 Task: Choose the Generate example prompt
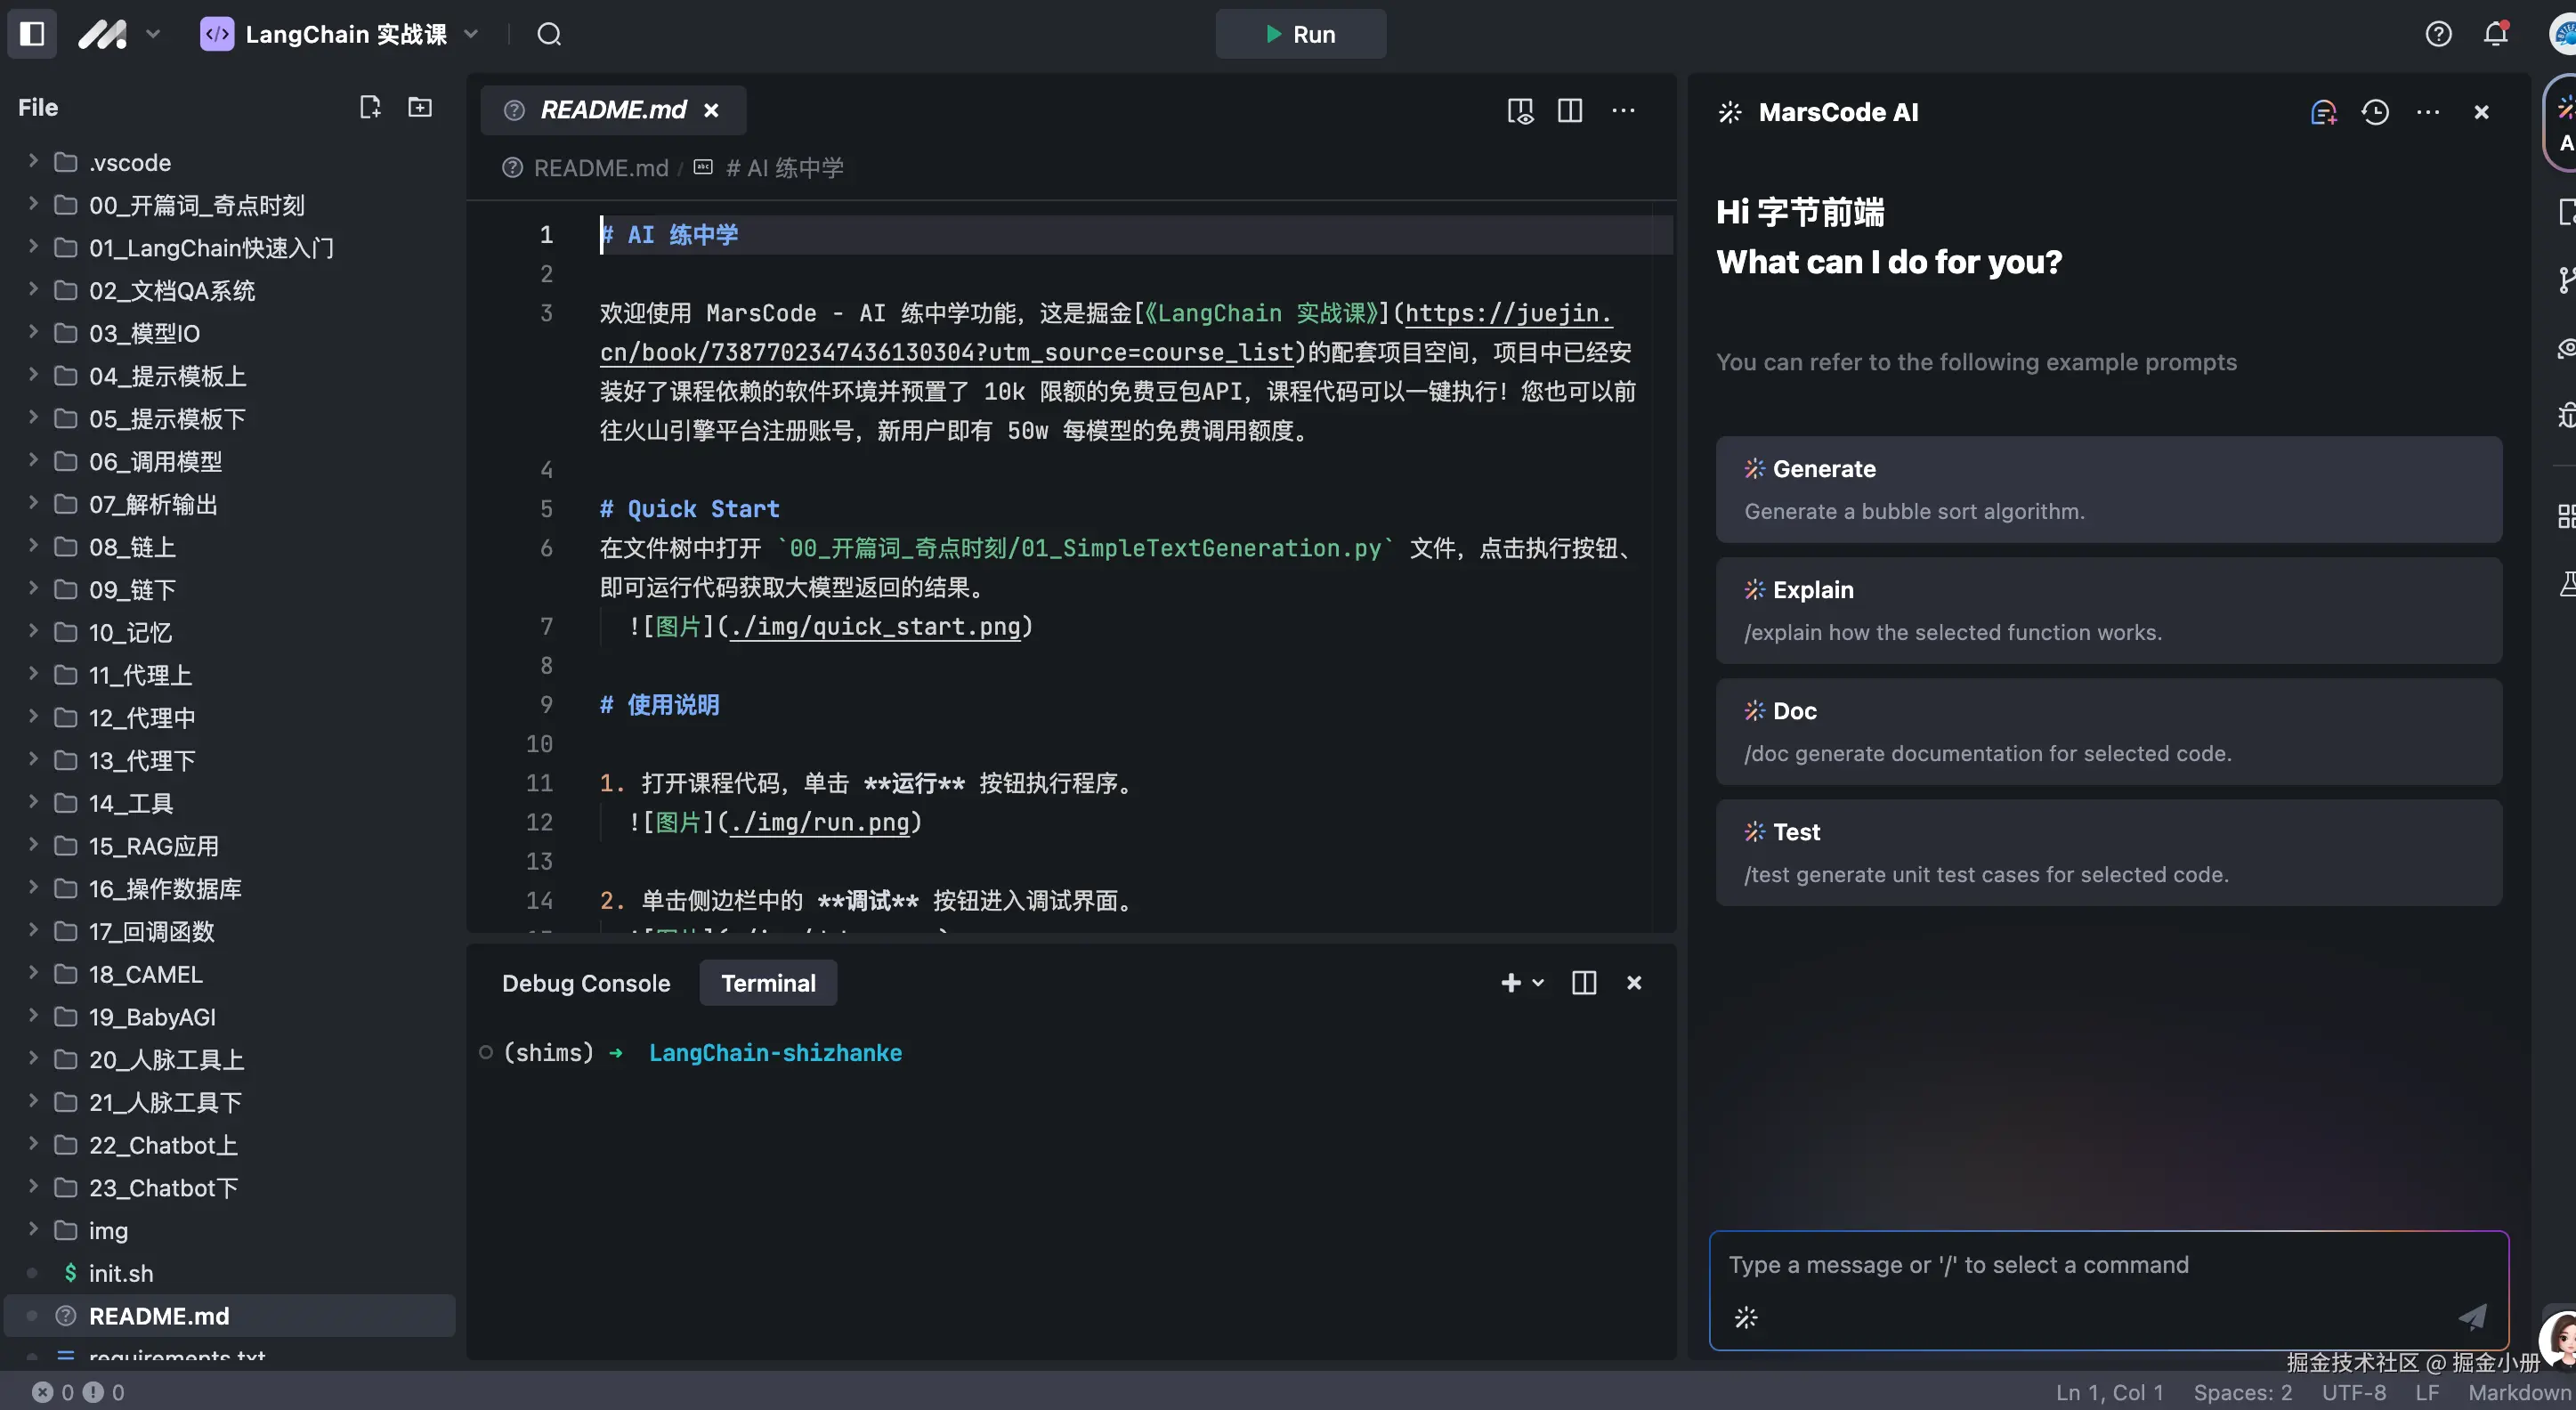click(x=2108, y=490)
